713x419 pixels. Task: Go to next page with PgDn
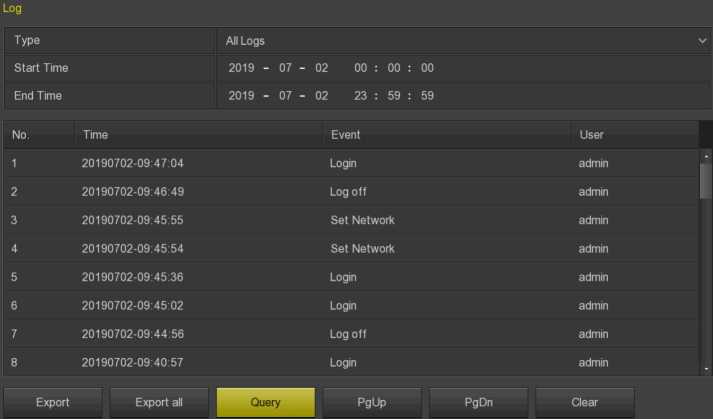tap(478, 402)
